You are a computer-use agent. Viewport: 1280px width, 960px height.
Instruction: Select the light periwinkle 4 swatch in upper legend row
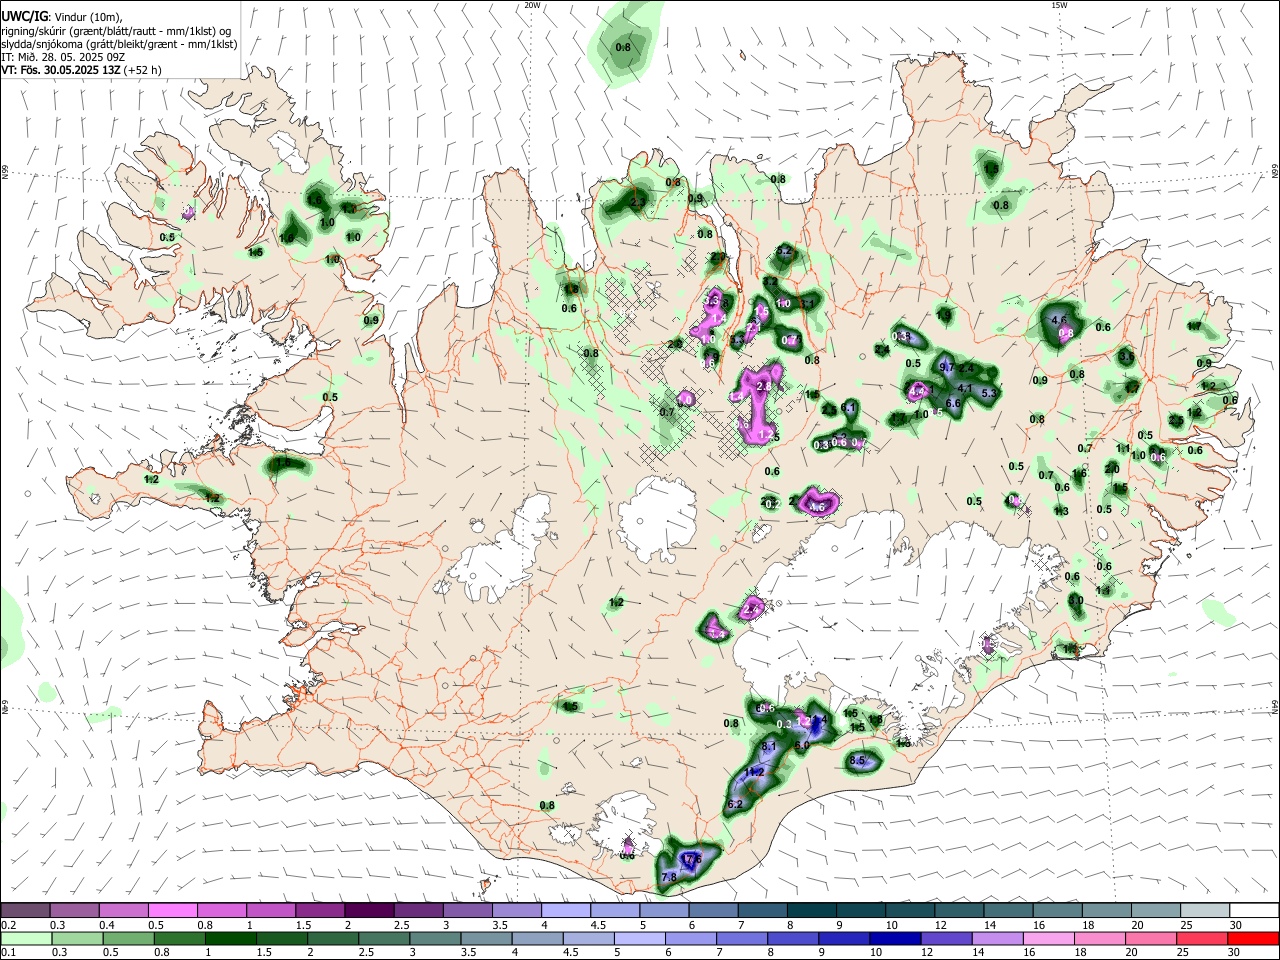(x=566, y=910)
